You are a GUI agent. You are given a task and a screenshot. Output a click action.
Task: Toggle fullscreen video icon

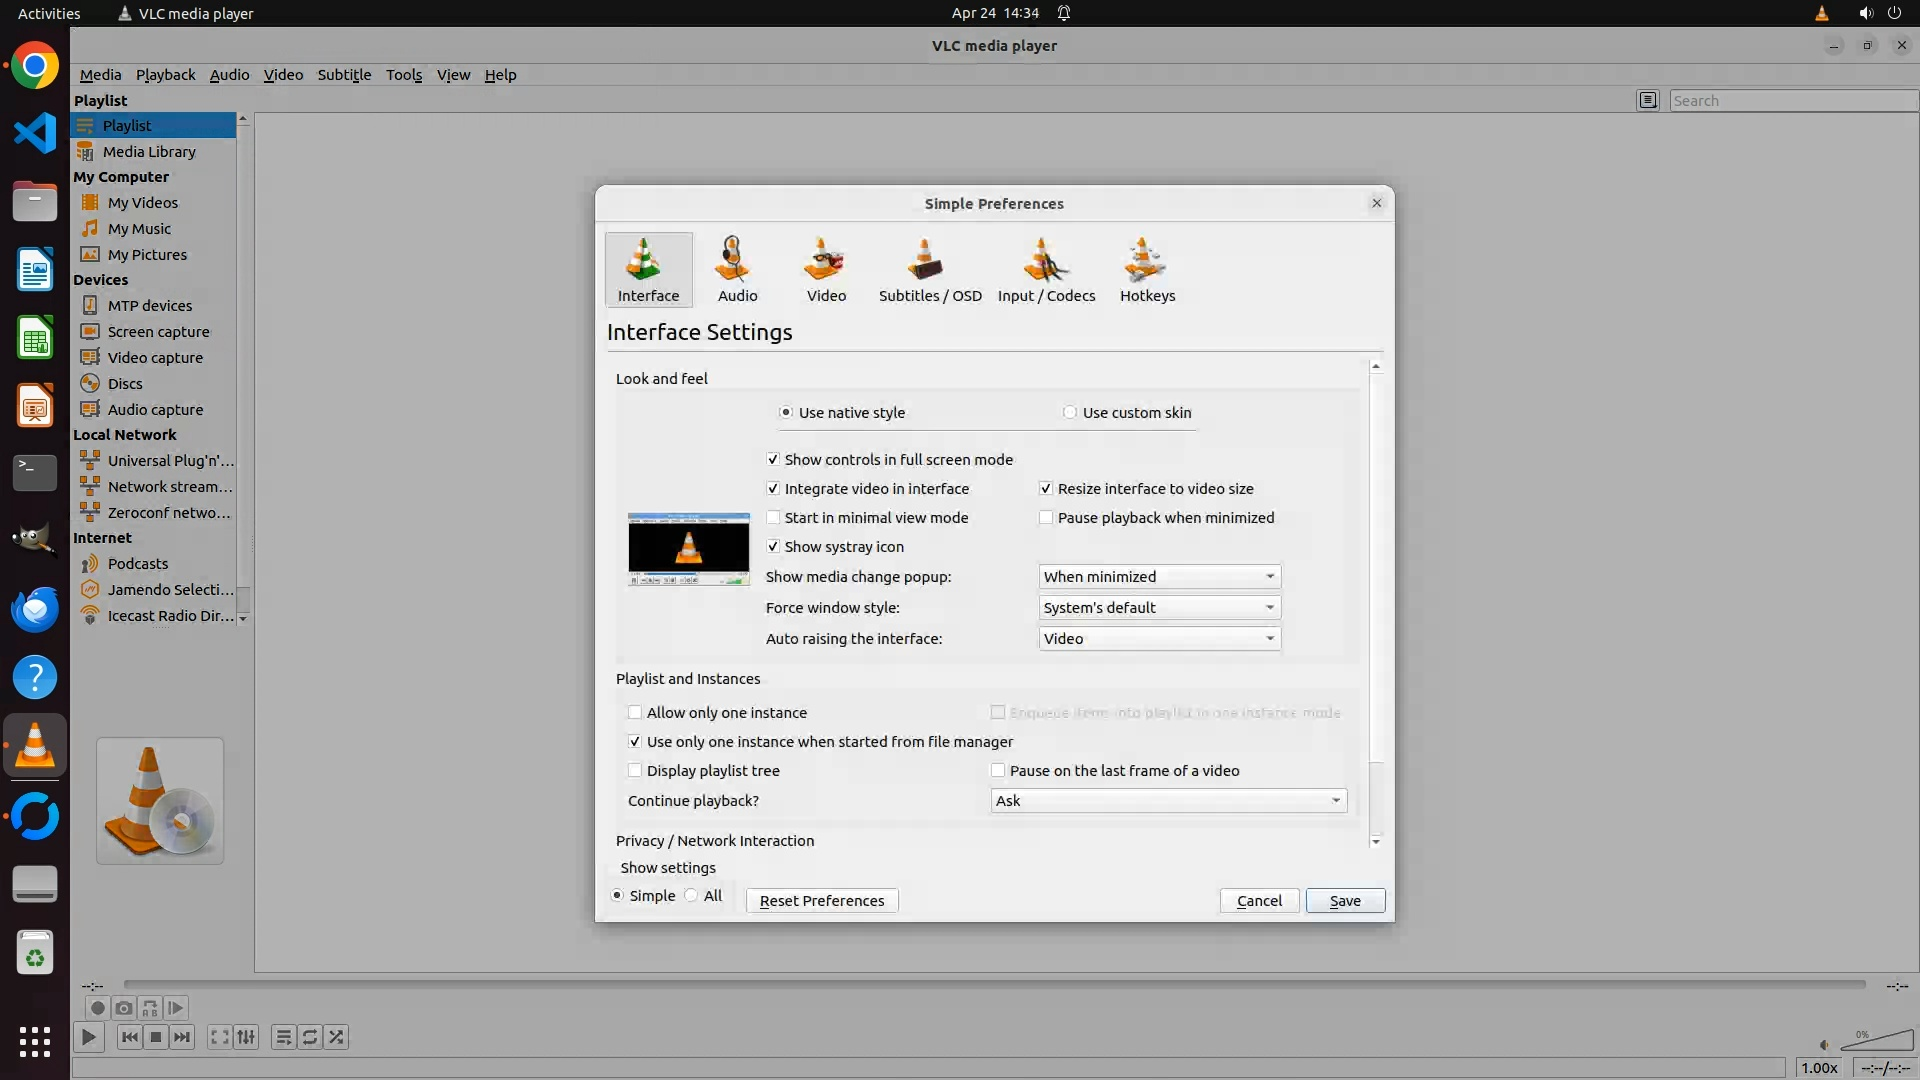coord(219,1037)
